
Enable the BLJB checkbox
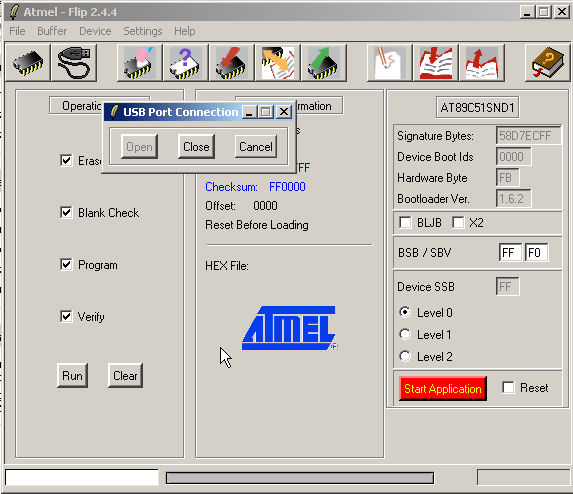(405, 222)
